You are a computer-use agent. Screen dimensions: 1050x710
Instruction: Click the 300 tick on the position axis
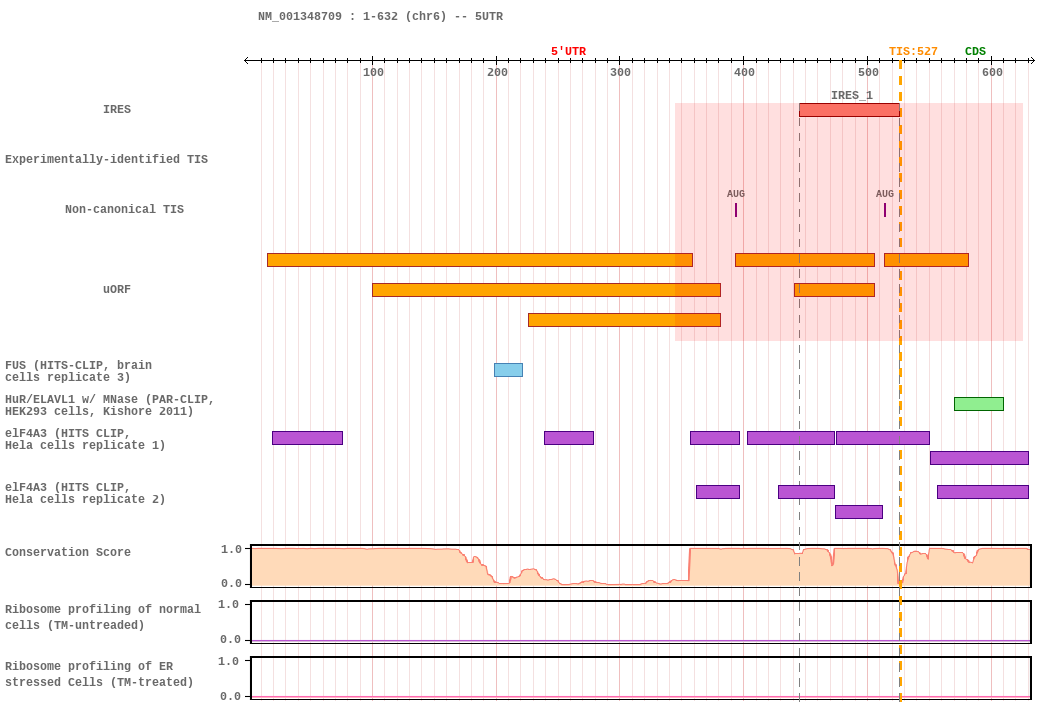(x=620, y=72)
